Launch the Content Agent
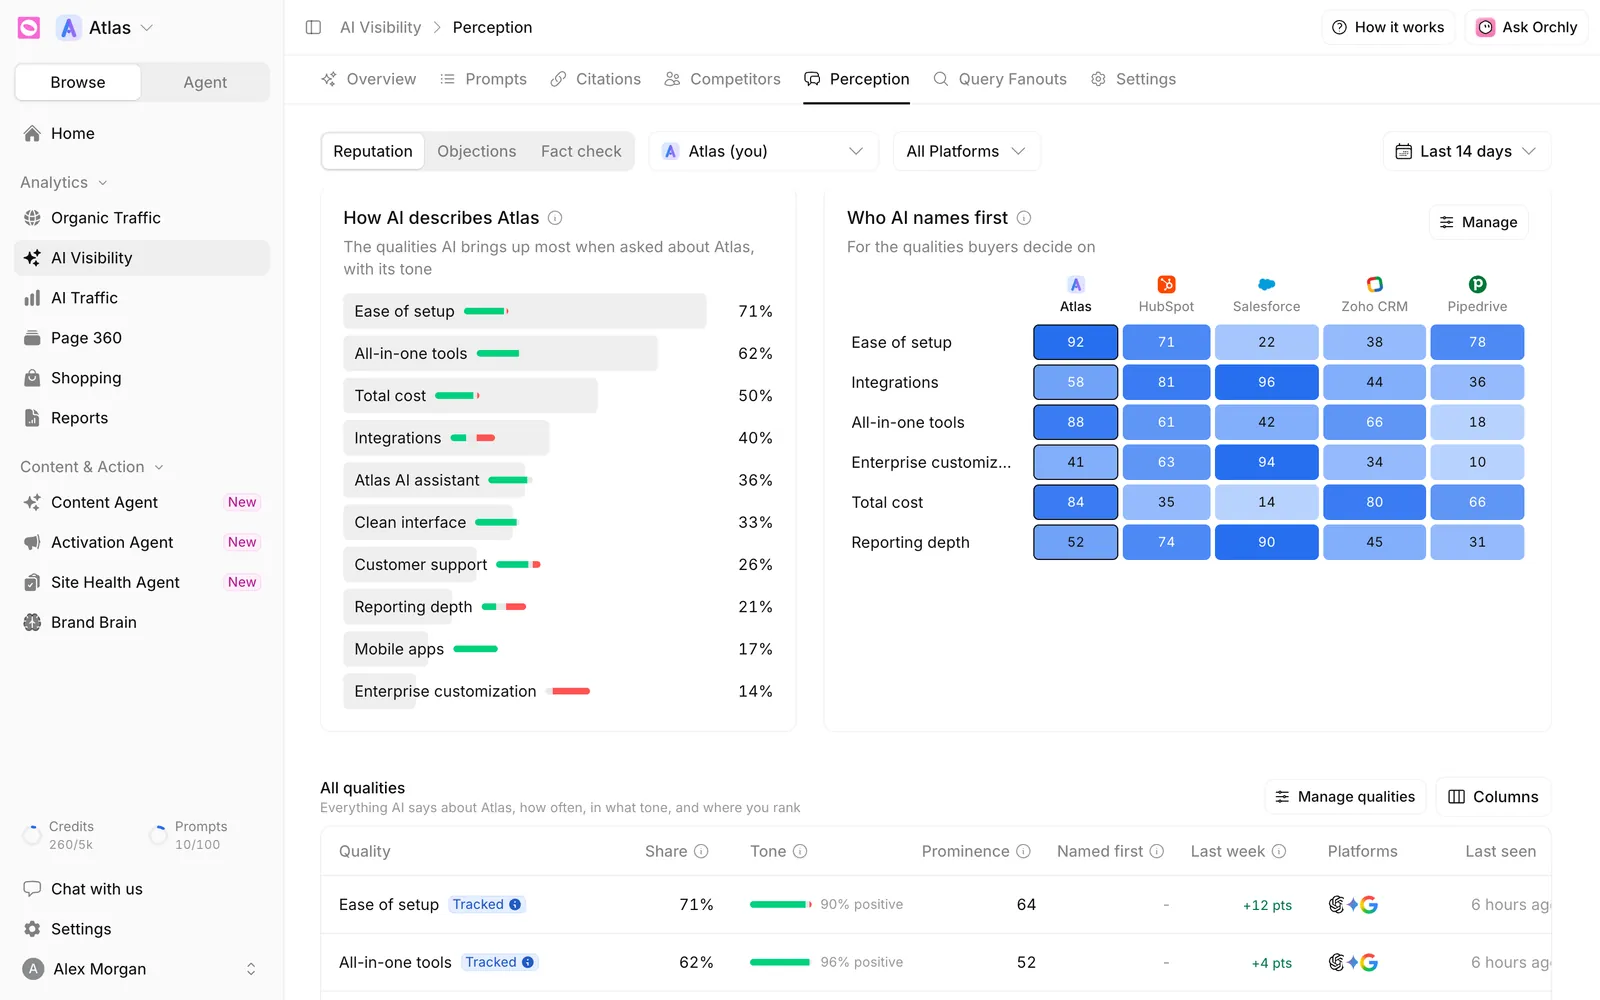Viewport: 1600px width, 1000px height. pyautogui.click(x=142, y=502)
